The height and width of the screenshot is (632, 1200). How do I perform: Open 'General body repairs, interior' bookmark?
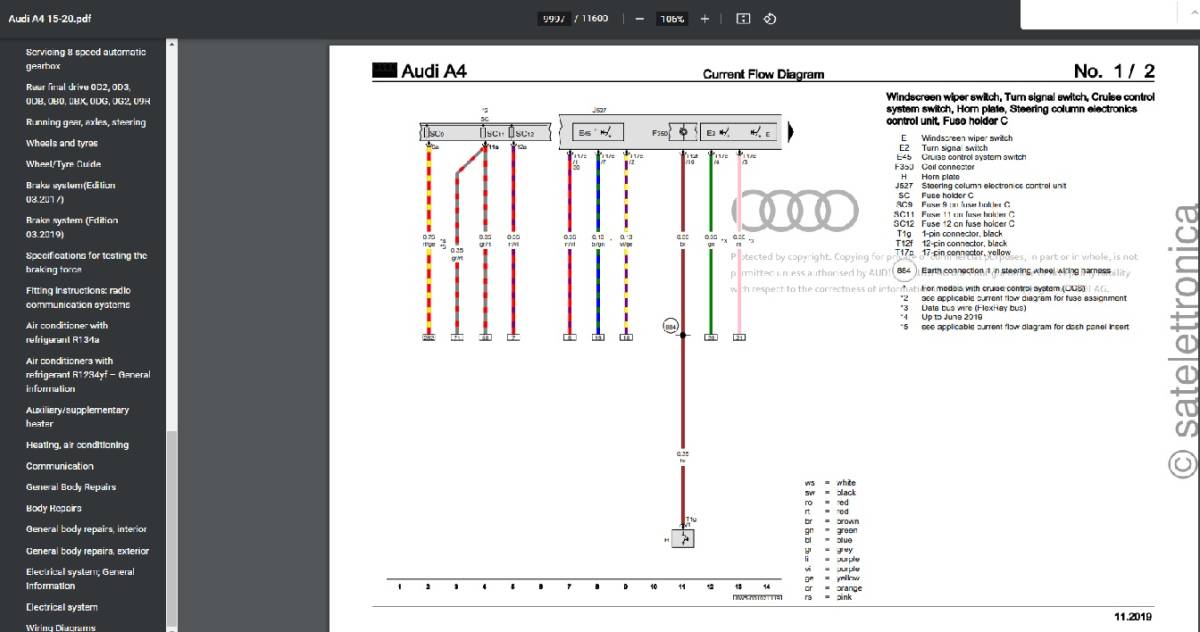[x=86, y=529]
